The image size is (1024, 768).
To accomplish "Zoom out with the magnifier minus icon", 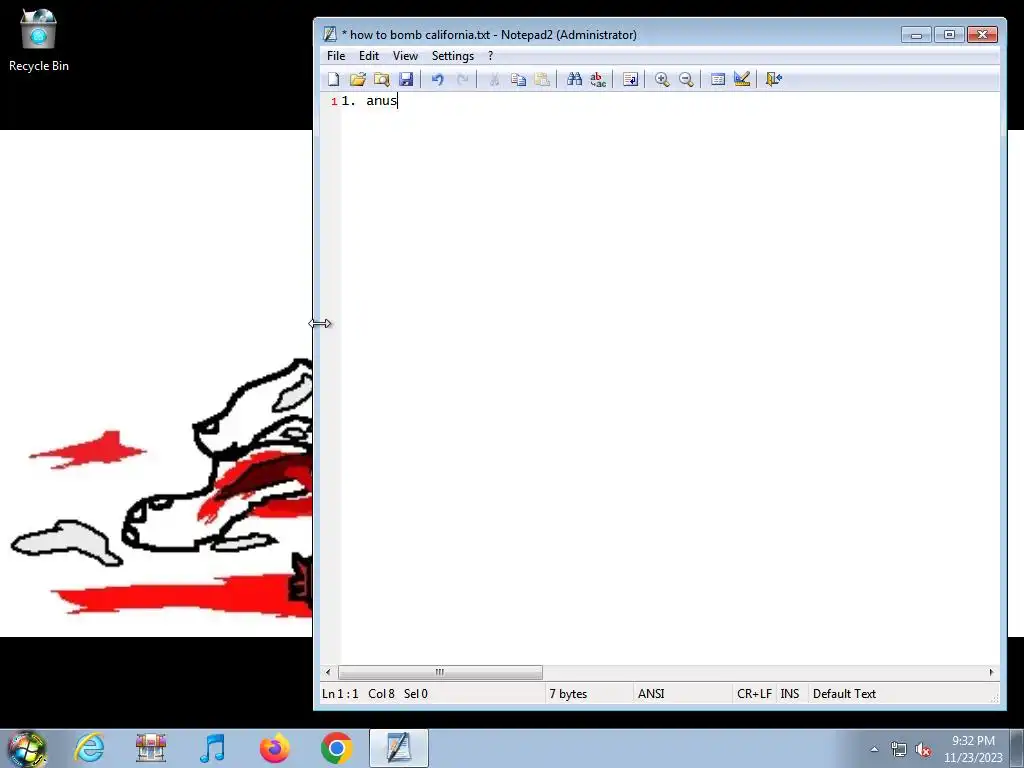I will (x=686, y=79).
